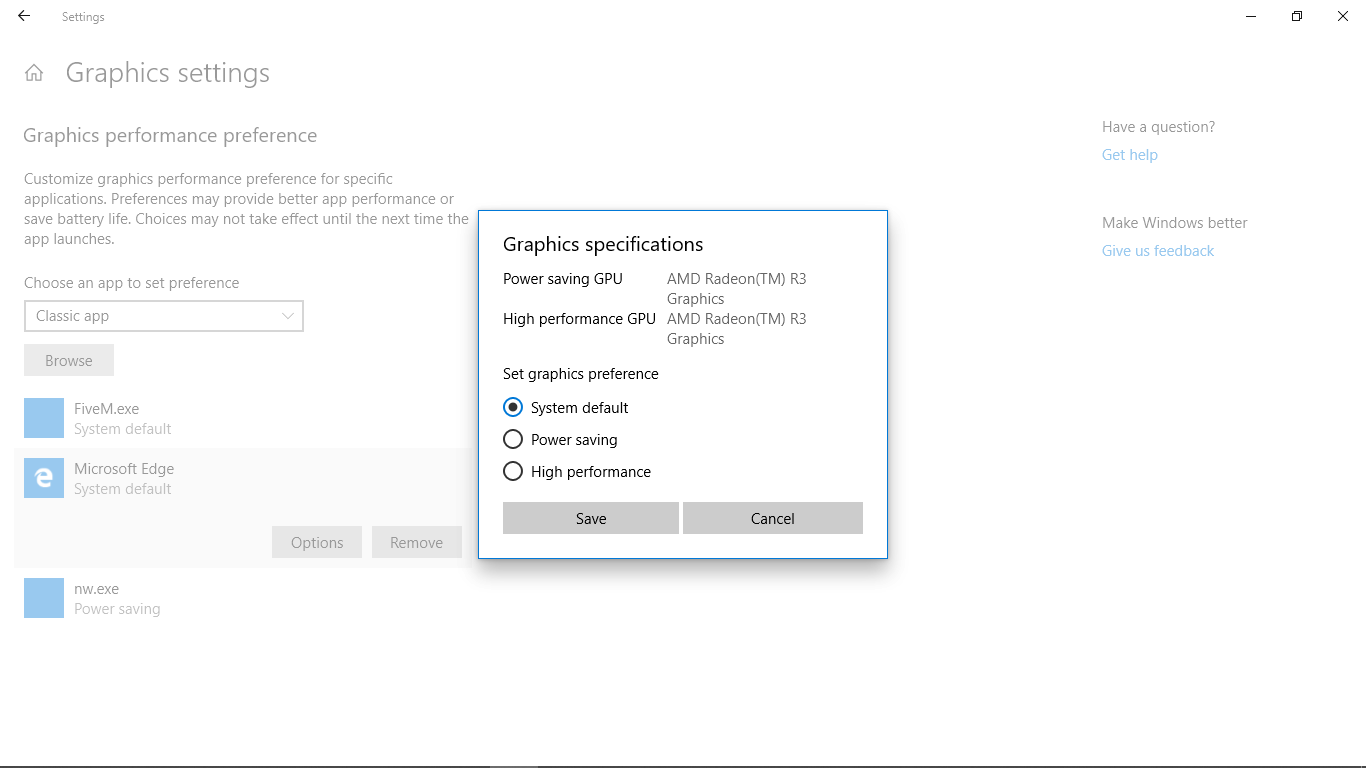Screen dimensions: 1366x768
Task: Click the nw.exe app icon
Action: 44,598
